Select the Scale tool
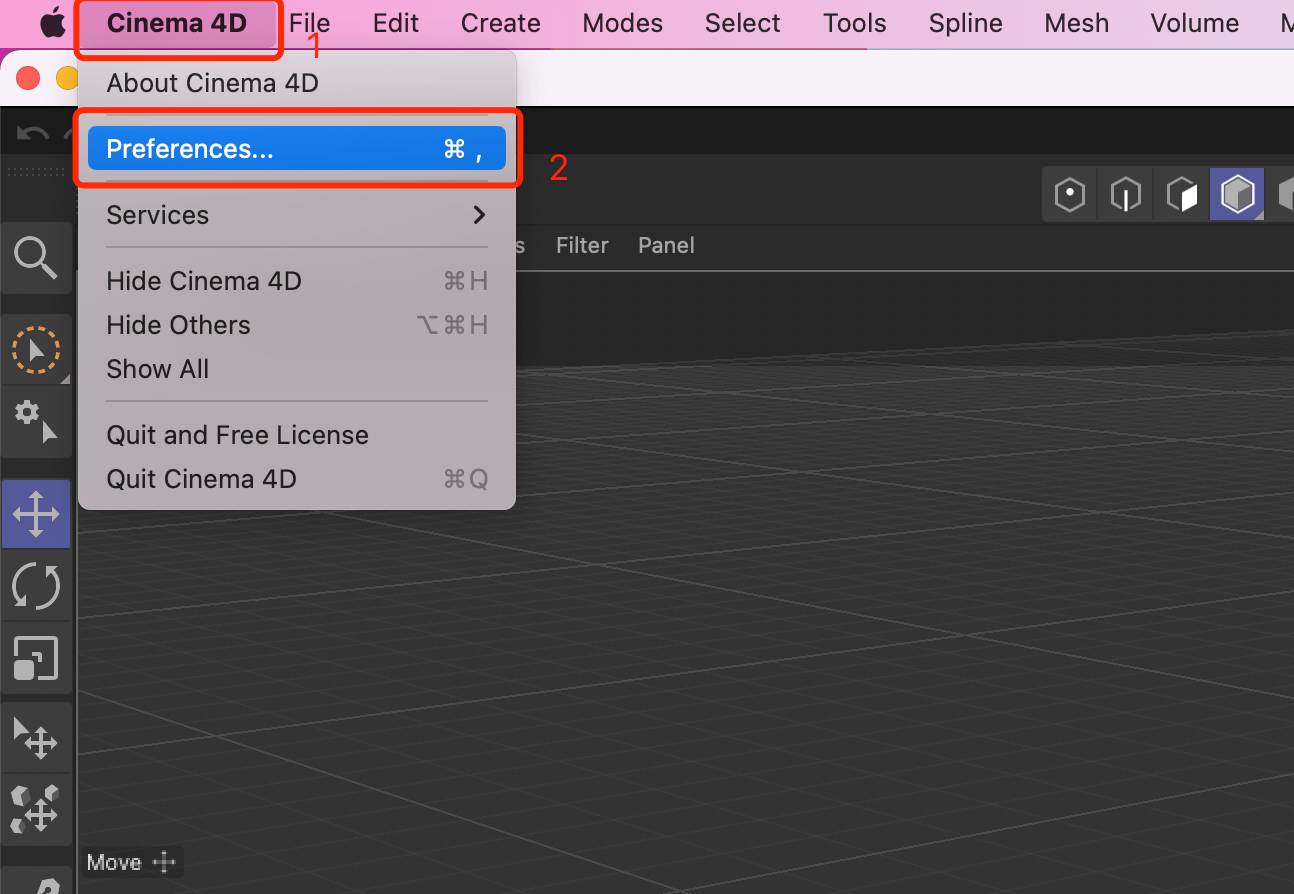The image size is (1294, 894). (x=36, y=659)
